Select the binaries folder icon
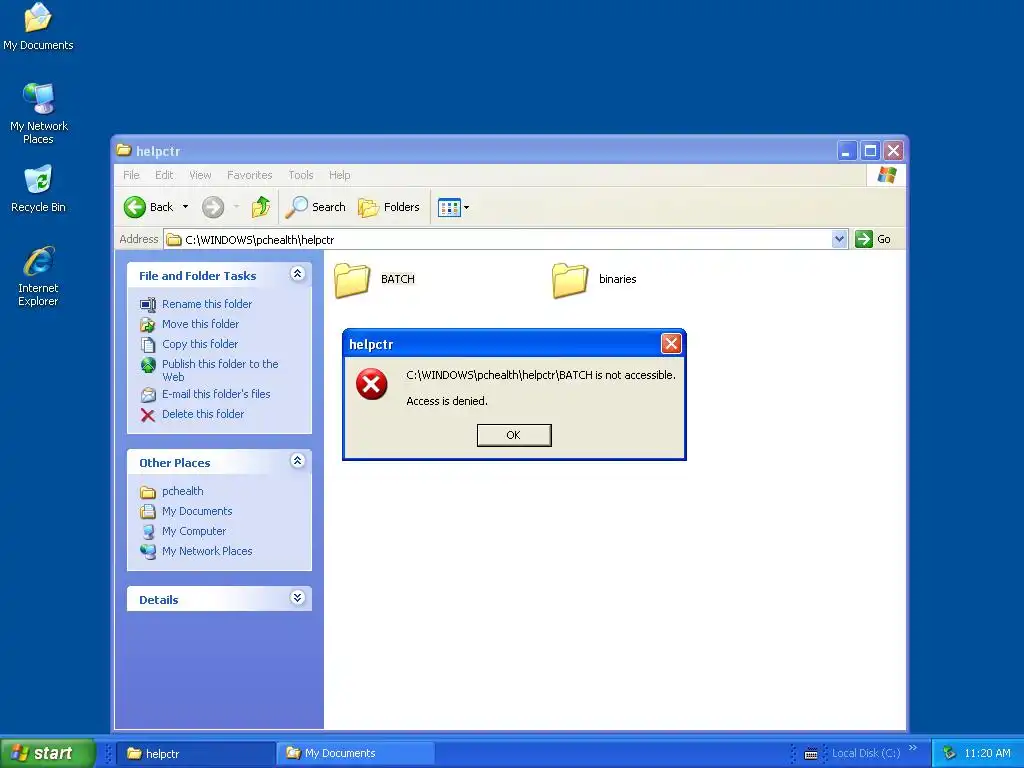Image resolution: width=1024 pixels, height=768 pixels. 569,280
